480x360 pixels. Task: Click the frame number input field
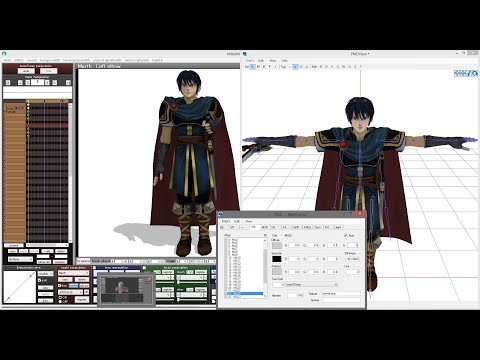click(38, 82)
